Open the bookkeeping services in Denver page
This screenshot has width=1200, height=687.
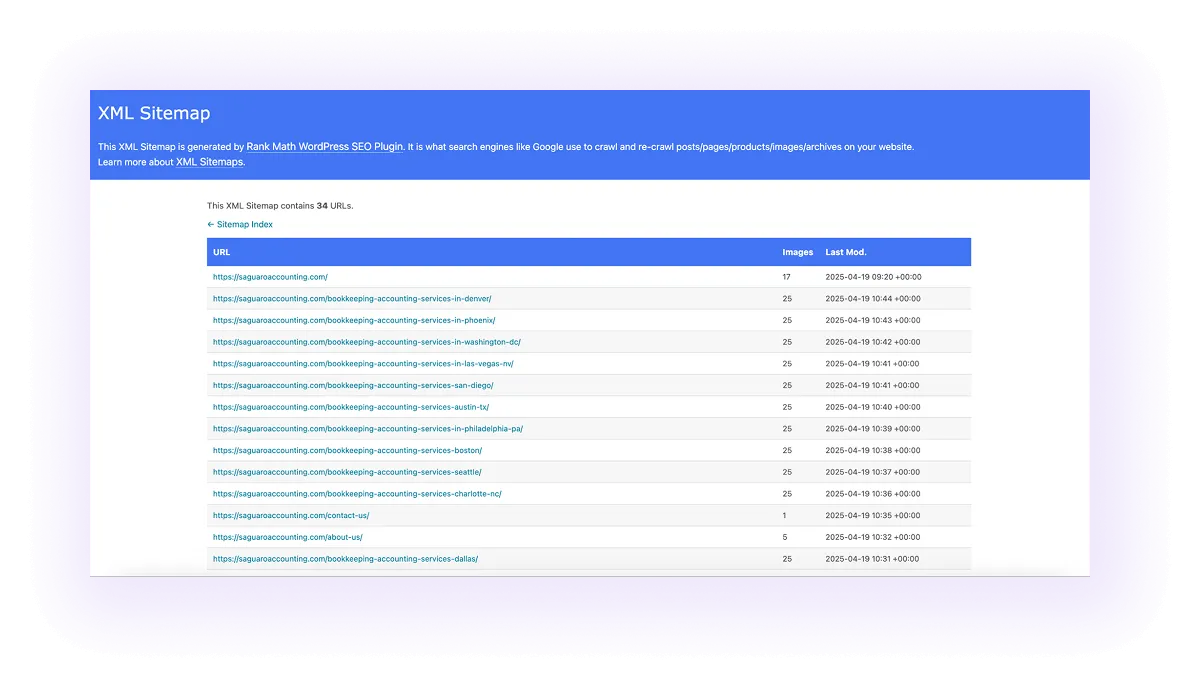pos(353,298)
